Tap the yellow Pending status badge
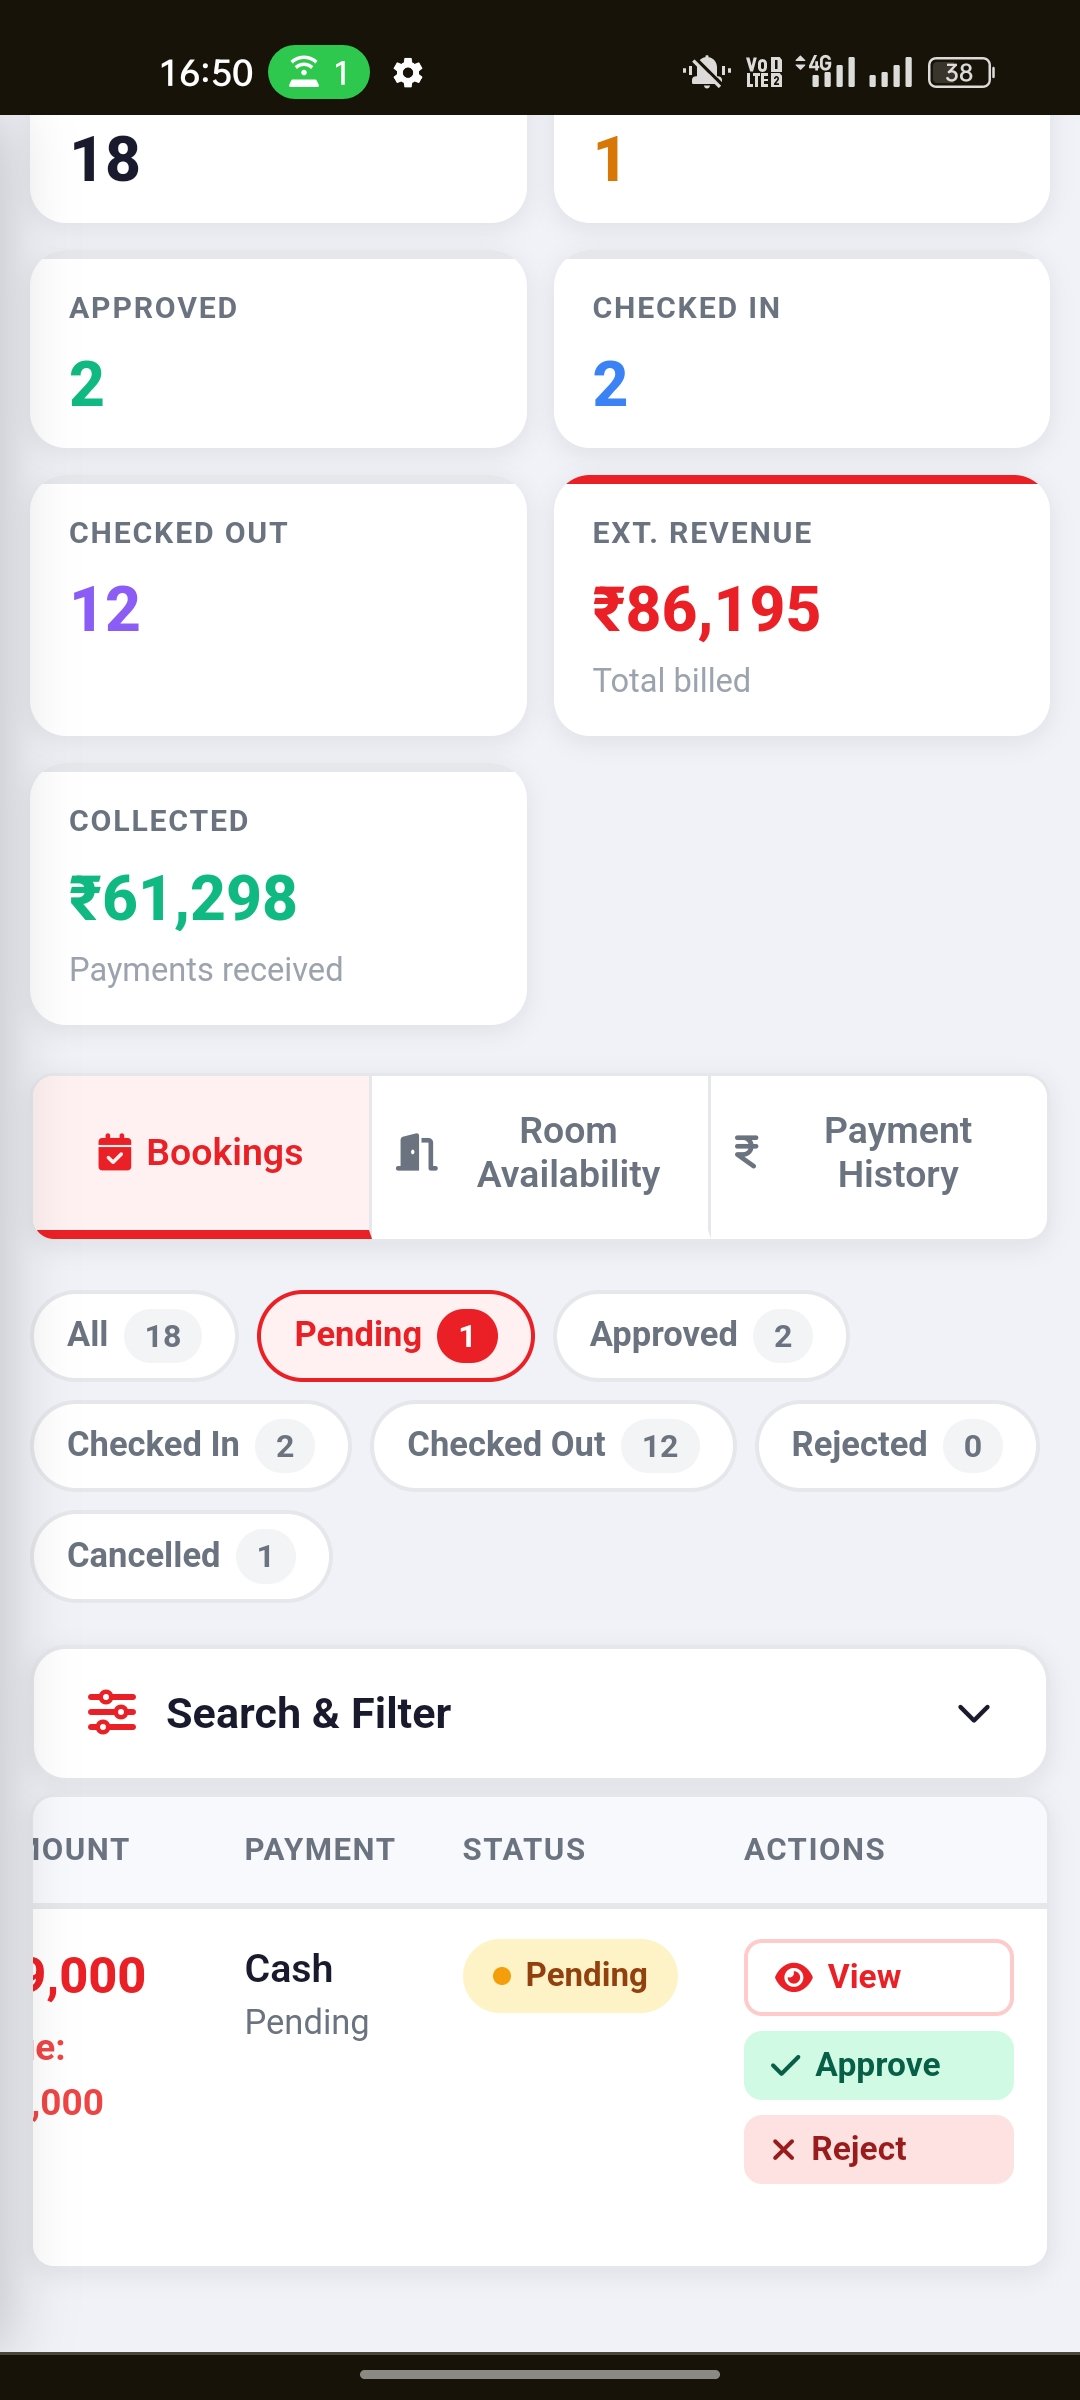The height and width of the screenshot is (2400, 1080). [570, 1975]
